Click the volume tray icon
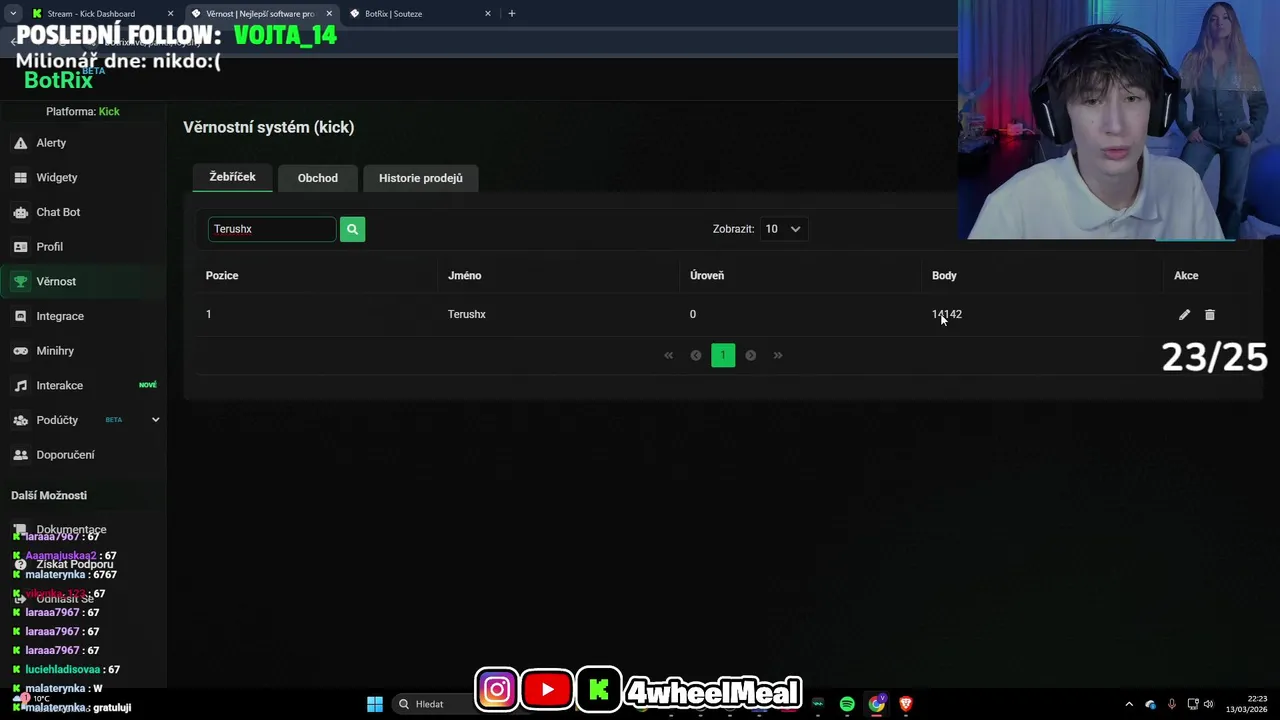1280x720 pixels. pyautogui.click(x=1209, y=704)
